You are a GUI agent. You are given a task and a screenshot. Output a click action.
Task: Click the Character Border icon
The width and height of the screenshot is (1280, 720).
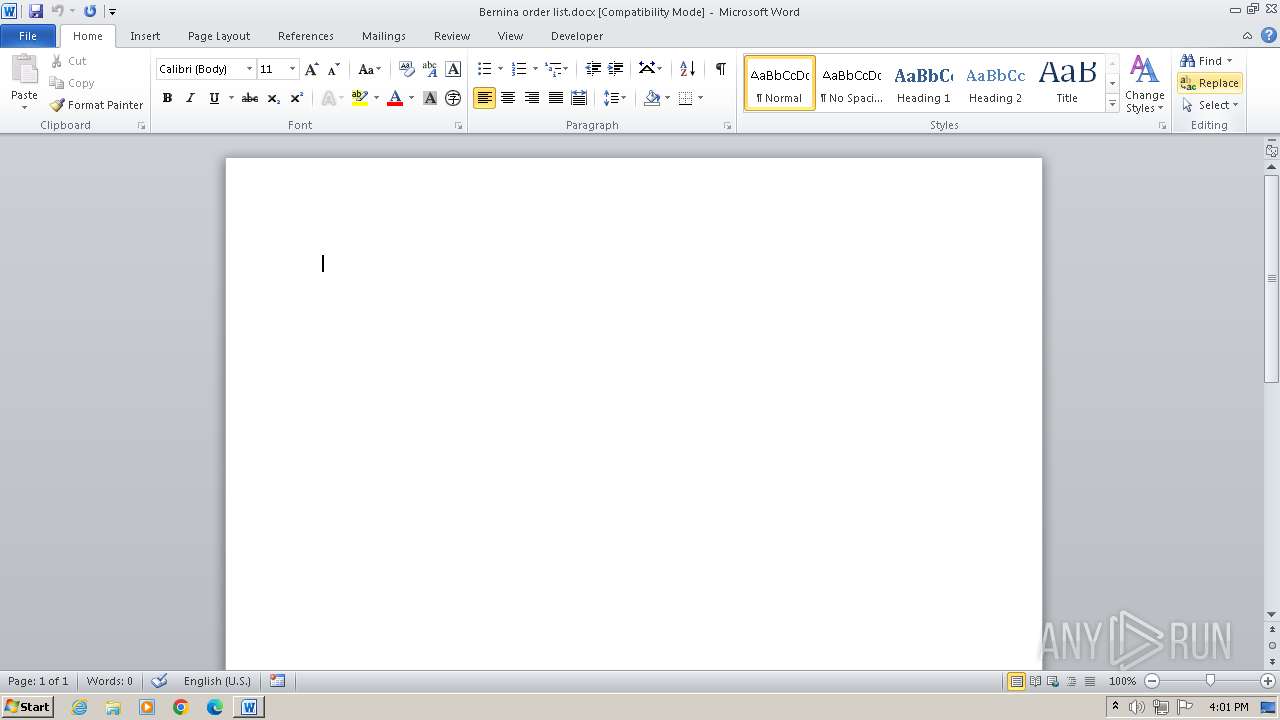[x=453, y=69]
